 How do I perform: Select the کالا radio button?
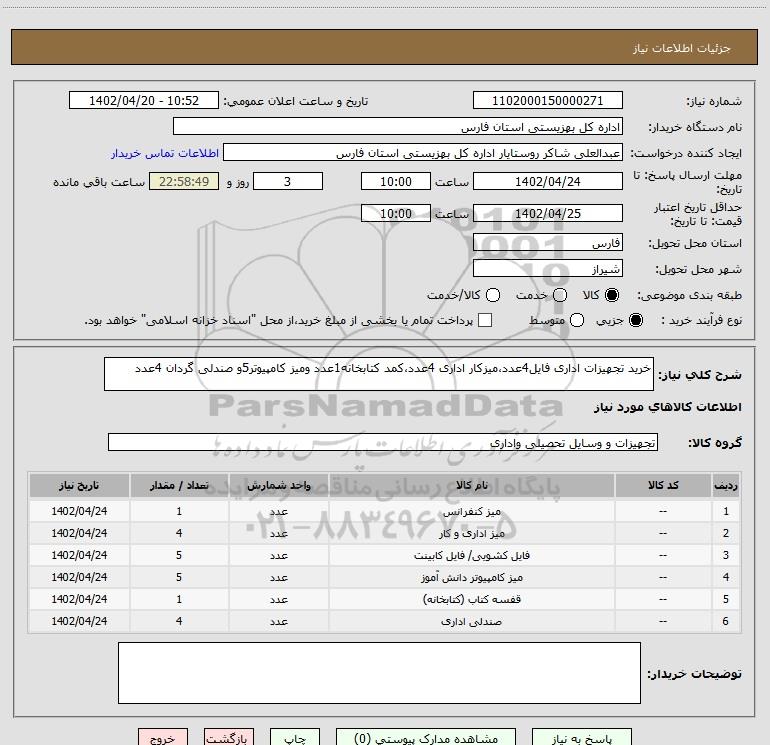pos(612,295)
